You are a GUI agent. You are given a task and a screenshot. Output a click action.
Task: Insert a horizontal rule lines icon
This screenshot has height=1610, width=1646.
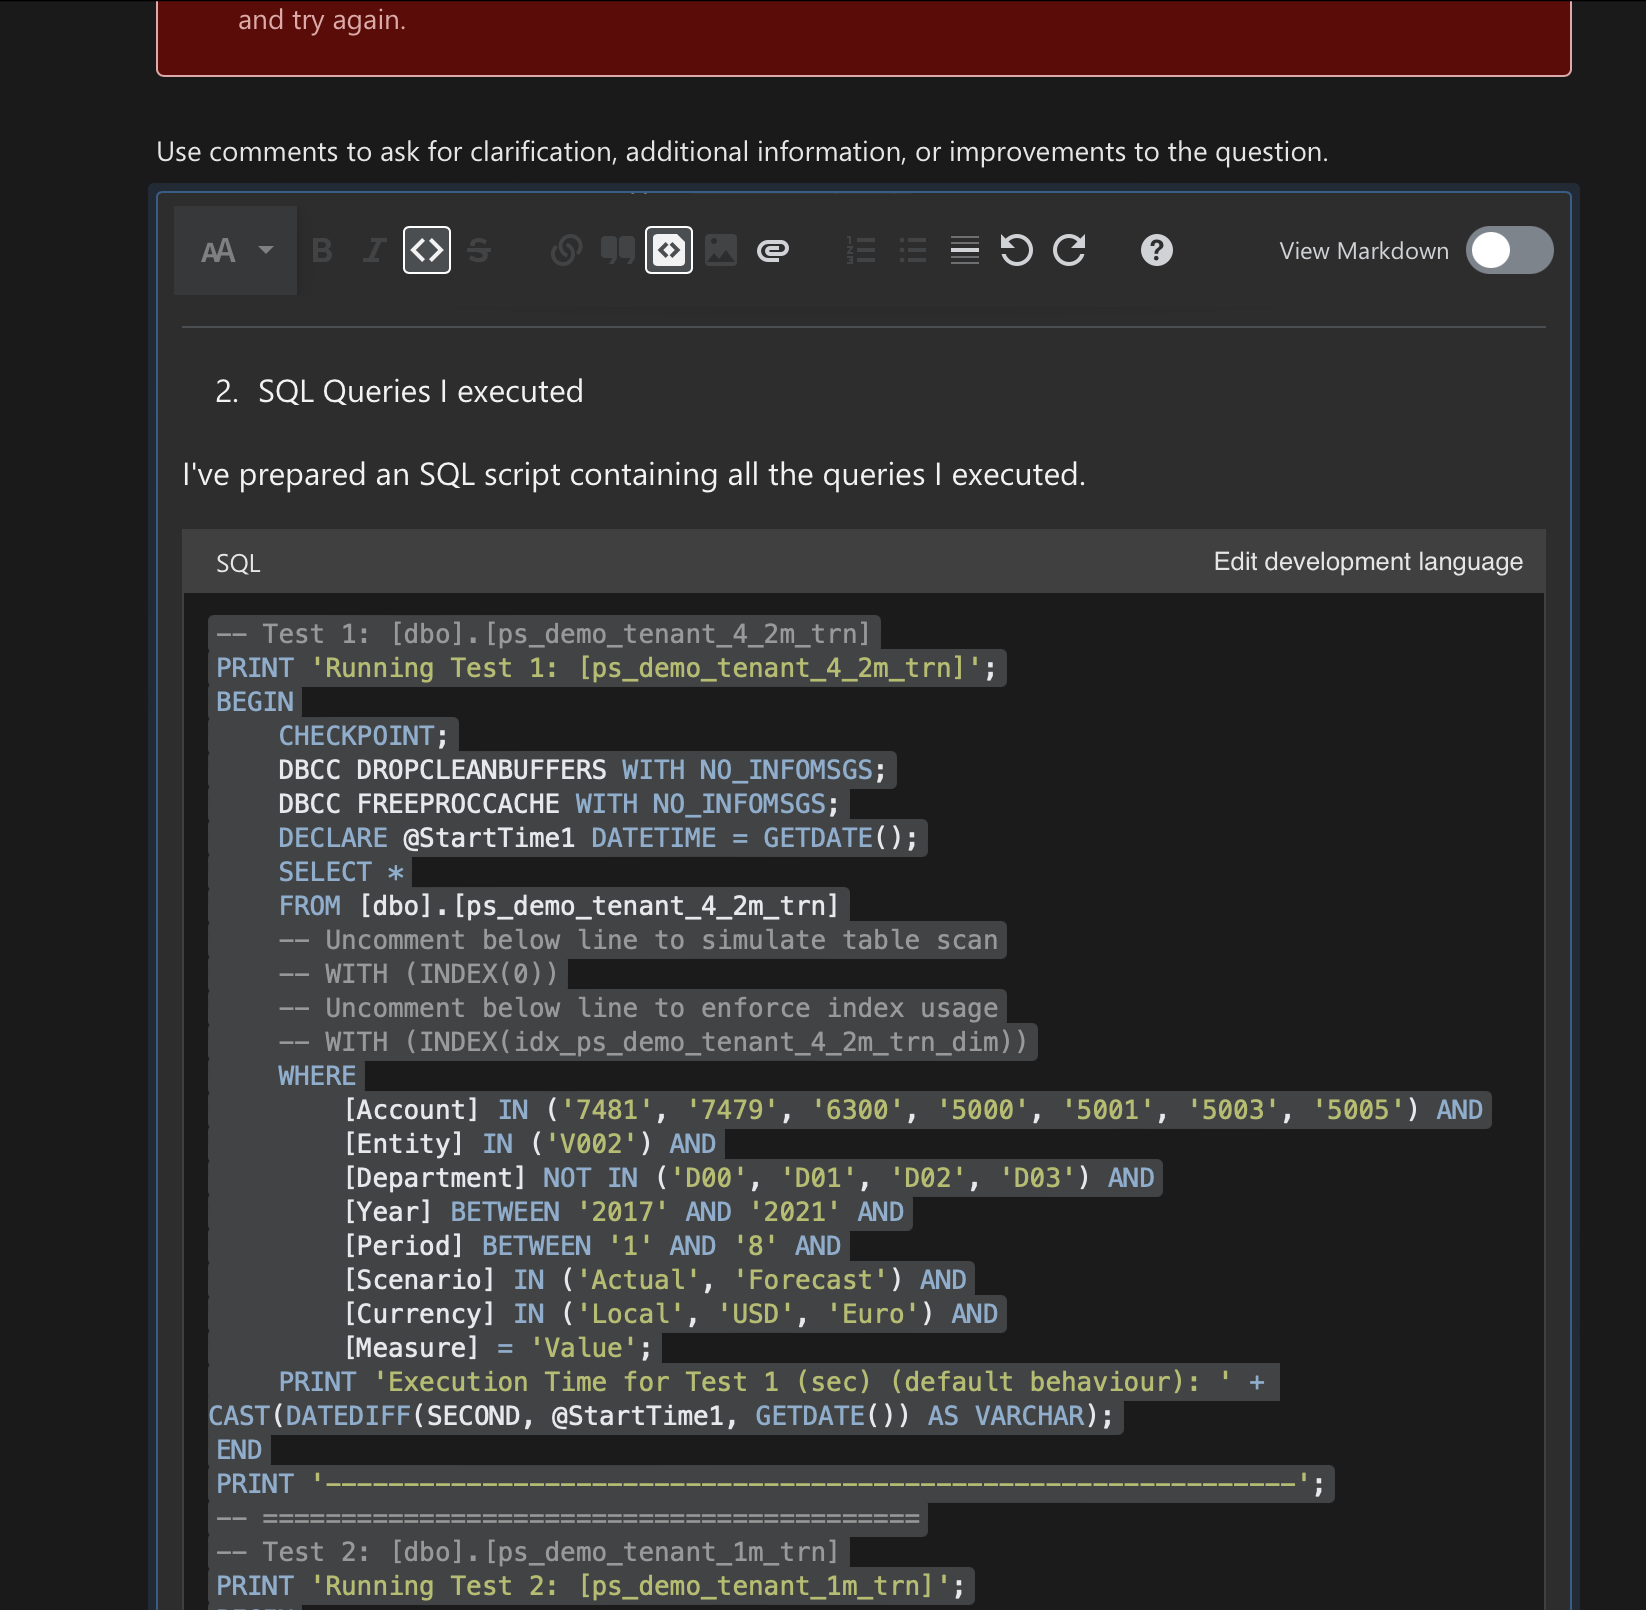(x=964, y=250)
